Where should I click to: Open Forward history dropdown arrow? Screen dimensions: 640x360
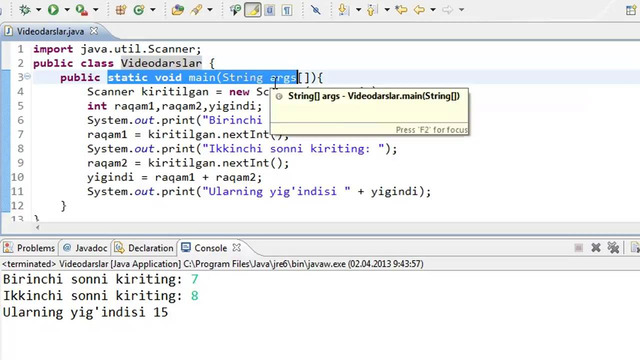click(461, 10)
